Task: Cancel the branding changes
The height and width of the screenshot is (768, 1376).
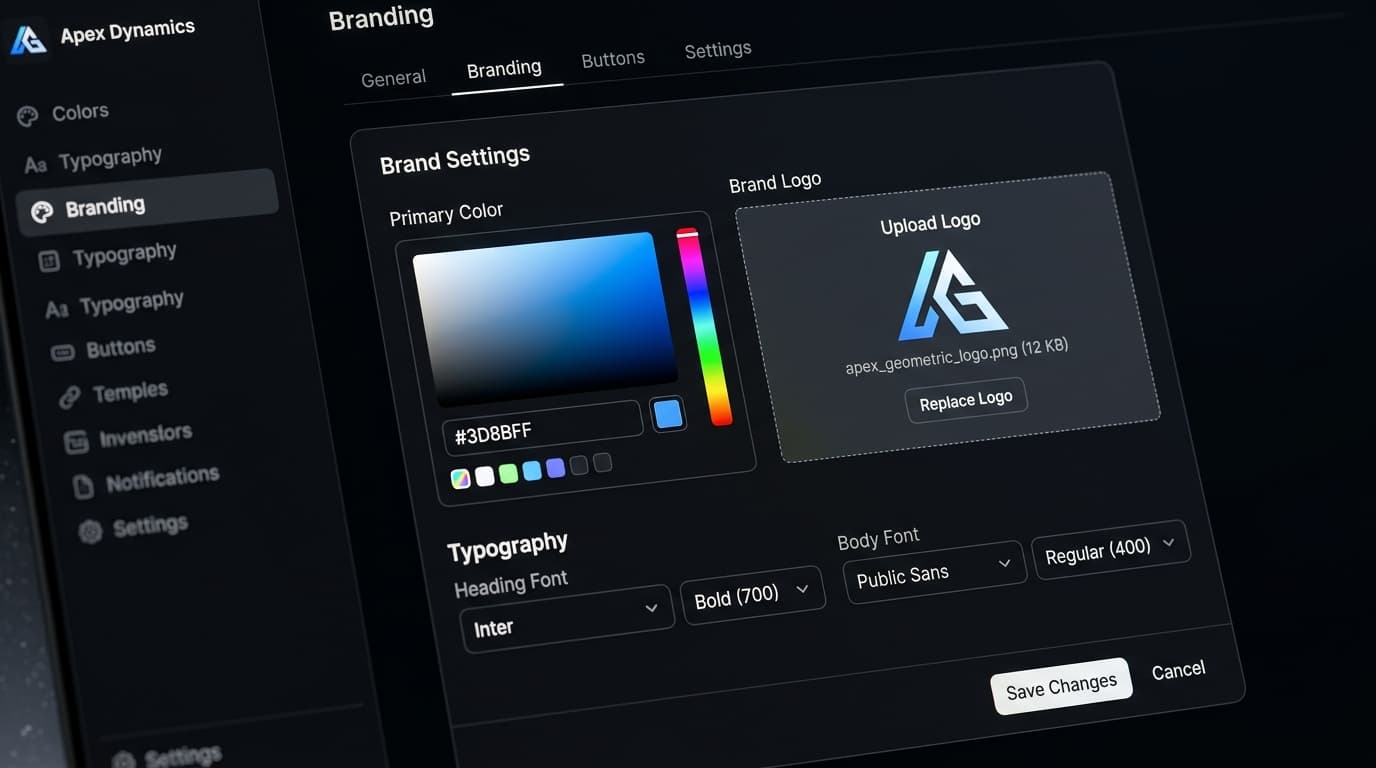Action: 1178,670
